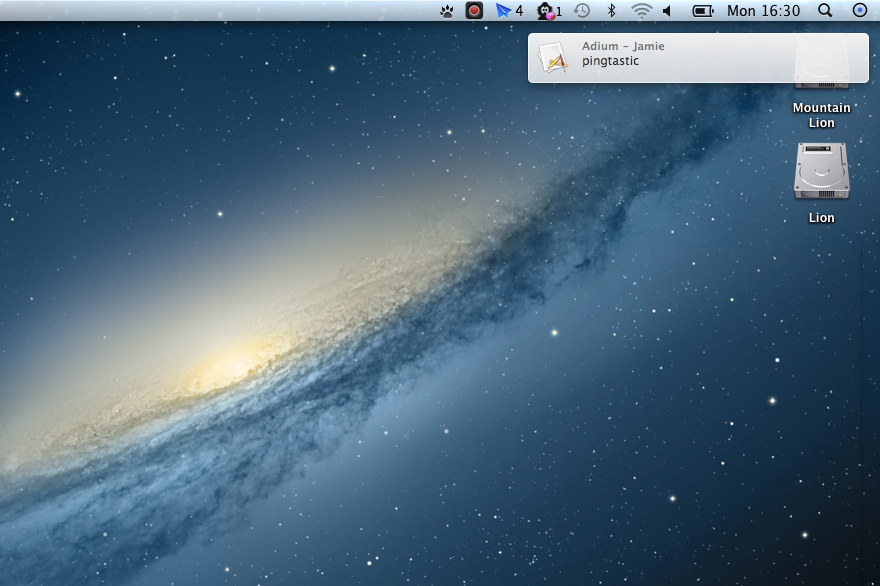Open the Adium duck status icon
The image size is (880, 586).
click(x=546, y=11)
